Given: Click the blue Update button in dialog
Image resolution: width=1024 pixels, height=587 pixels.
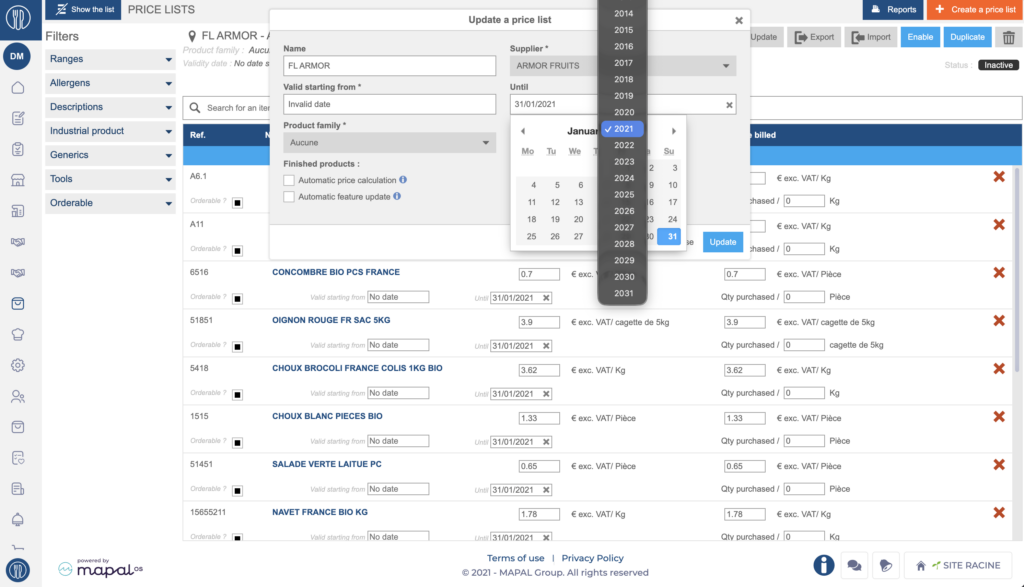Looking at the screenshot, I should coord(722,242).
